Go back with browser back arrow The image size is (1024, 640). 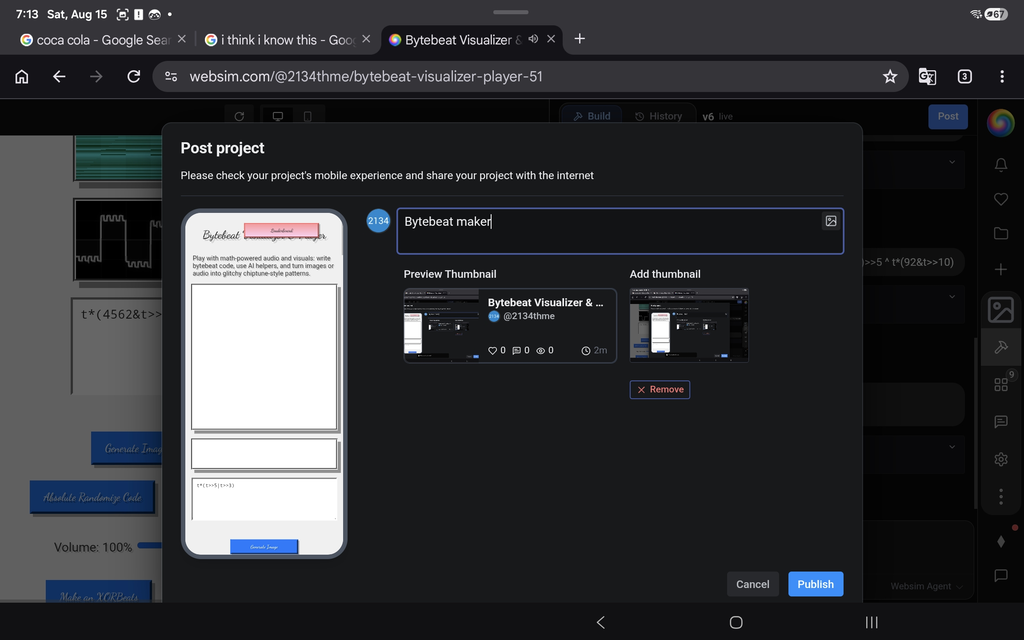[59, 76]
